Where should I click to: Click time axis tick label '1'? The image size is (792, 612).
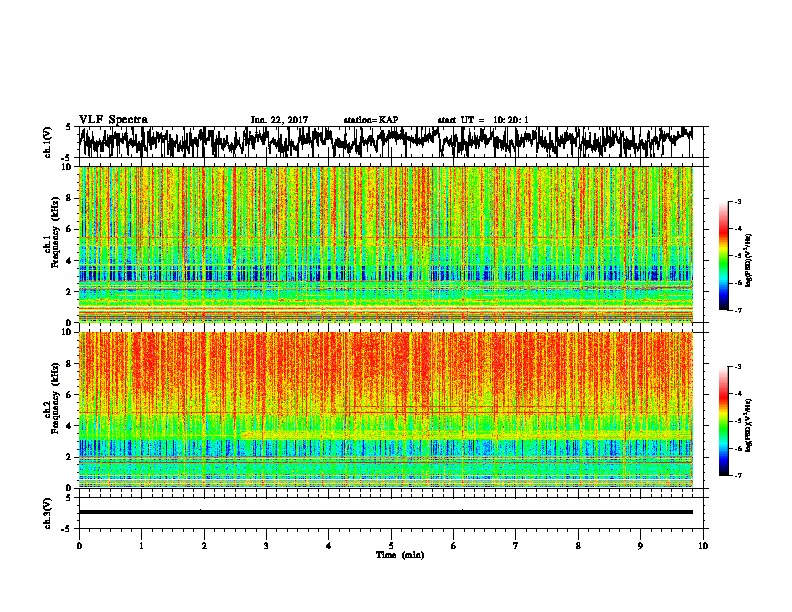[141, 546]
